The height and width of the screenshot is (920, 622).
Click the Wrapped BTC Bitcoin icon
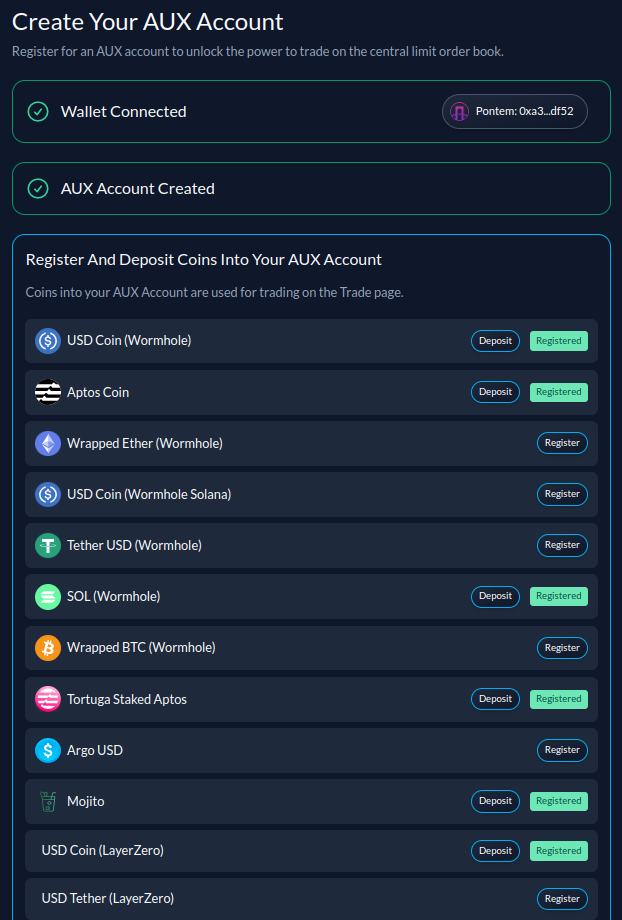48,648
